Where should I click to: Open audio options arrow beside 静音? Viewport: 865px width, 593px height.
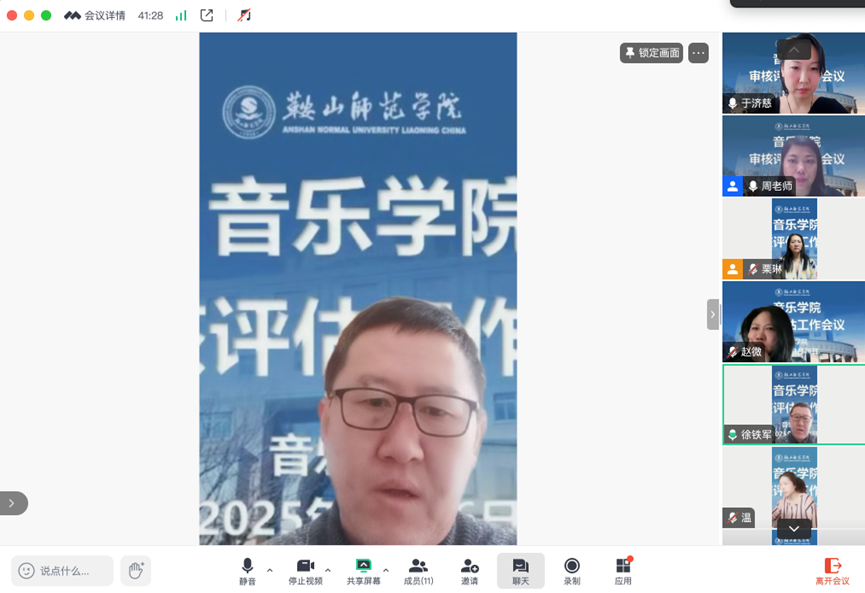pos(270,571)
